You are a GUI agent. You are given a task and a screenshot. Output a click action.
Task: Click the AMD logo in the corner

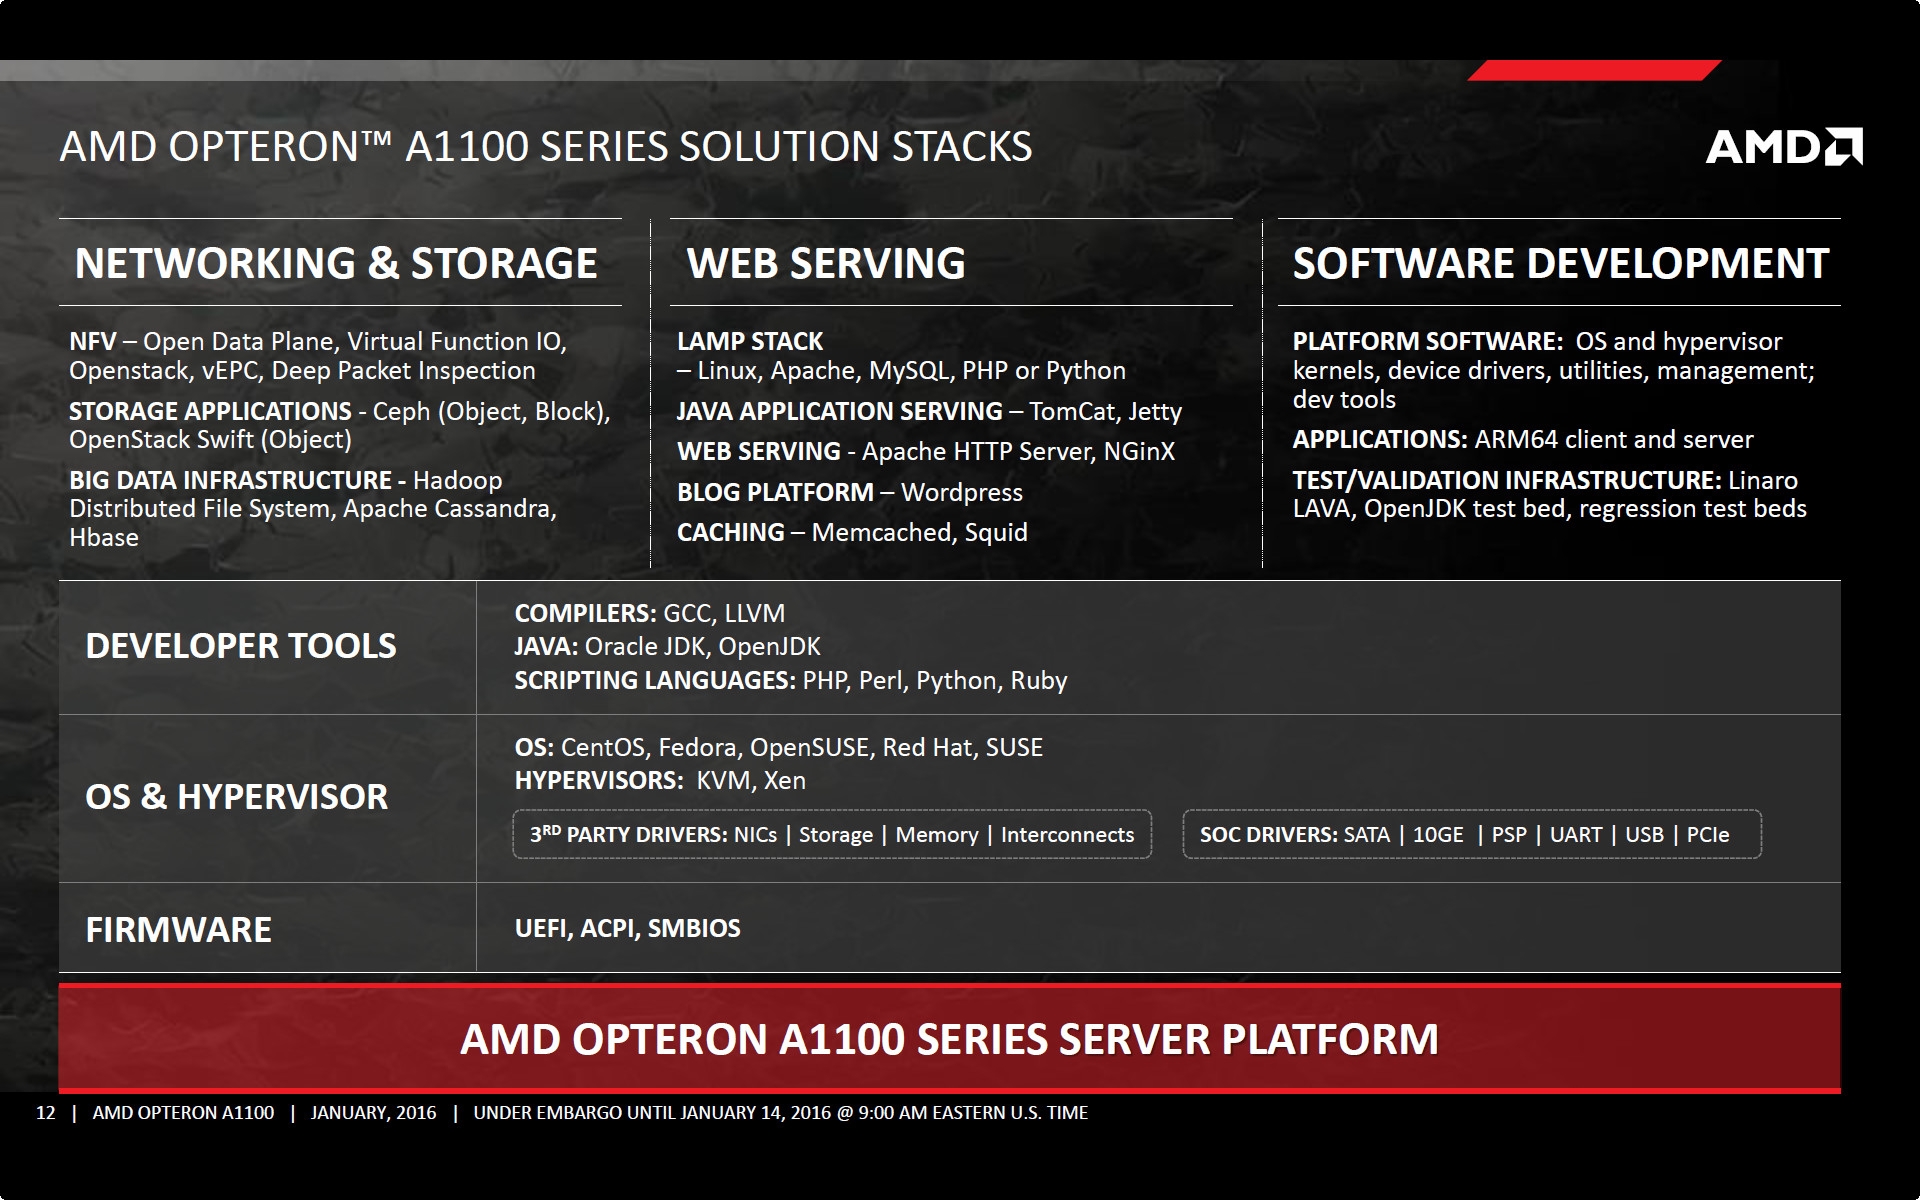[x=1784, y=147]
